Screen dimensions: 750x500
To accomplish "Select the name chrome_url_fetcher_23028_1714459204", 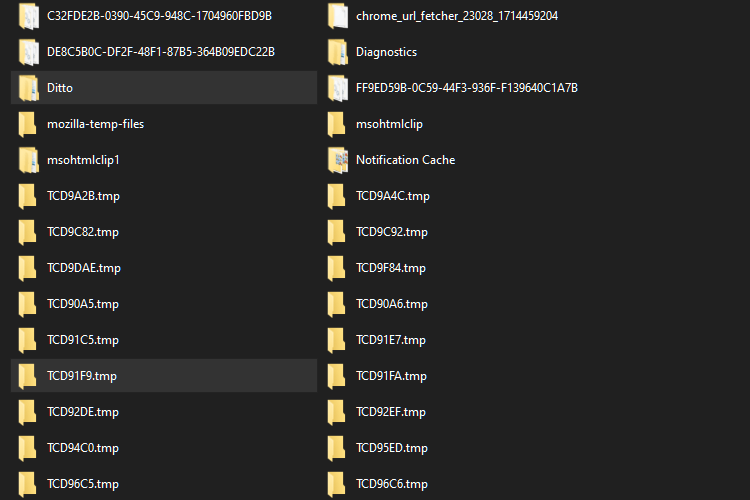I will [457, 16].
